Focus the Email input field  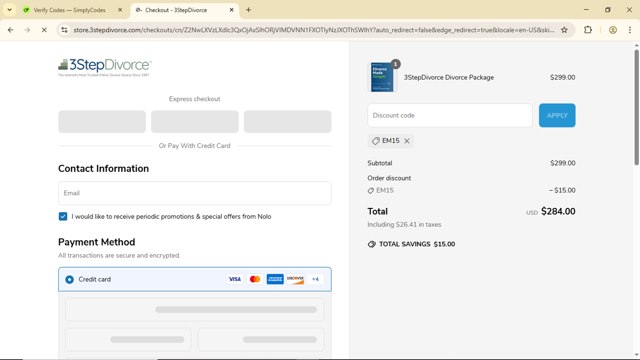195,193
